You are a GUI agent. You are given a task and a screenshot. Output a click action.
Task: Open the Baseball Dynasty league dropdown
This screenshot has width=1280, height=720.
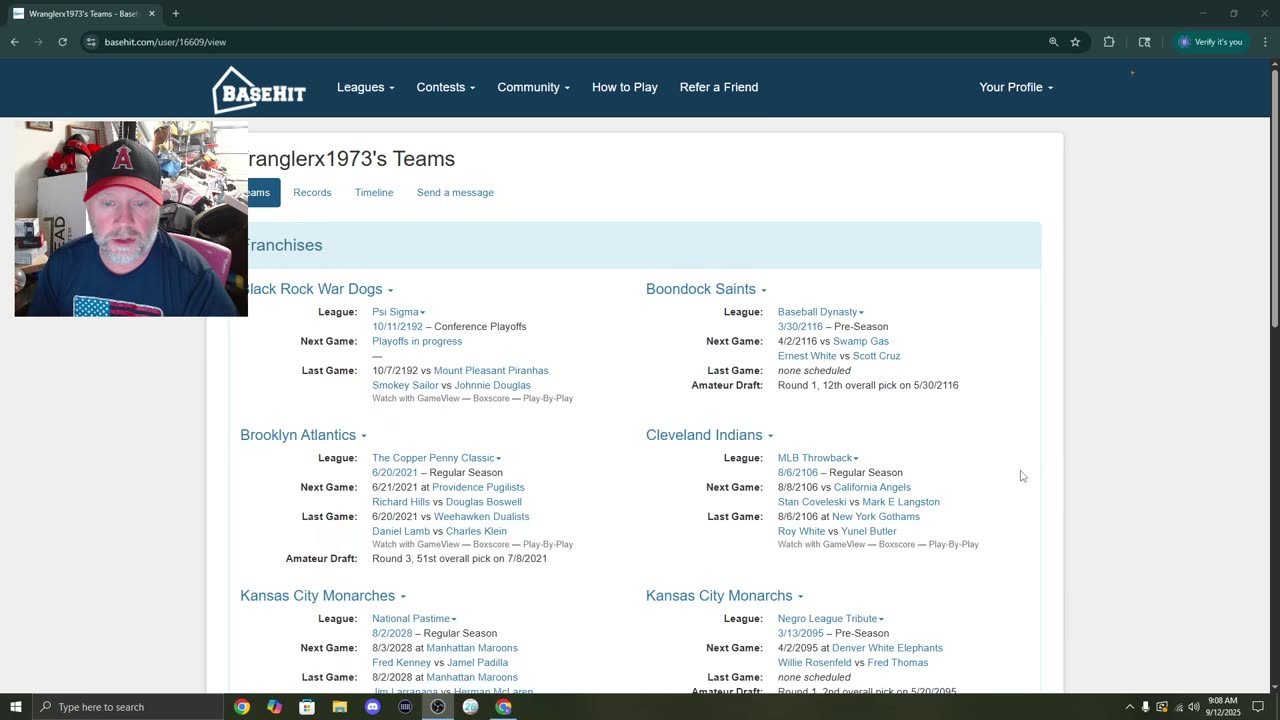click(821, 312)
